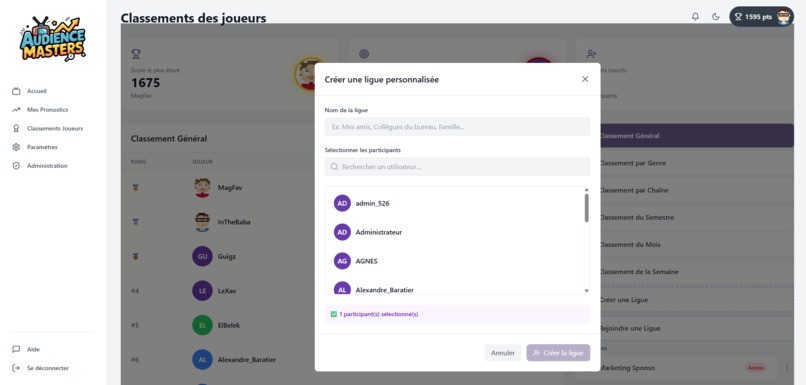Image resolution: width=806 pixels, height=385 pixels.
Task: Toggle dark mode moon icon
Action: [x=716, y=16]
